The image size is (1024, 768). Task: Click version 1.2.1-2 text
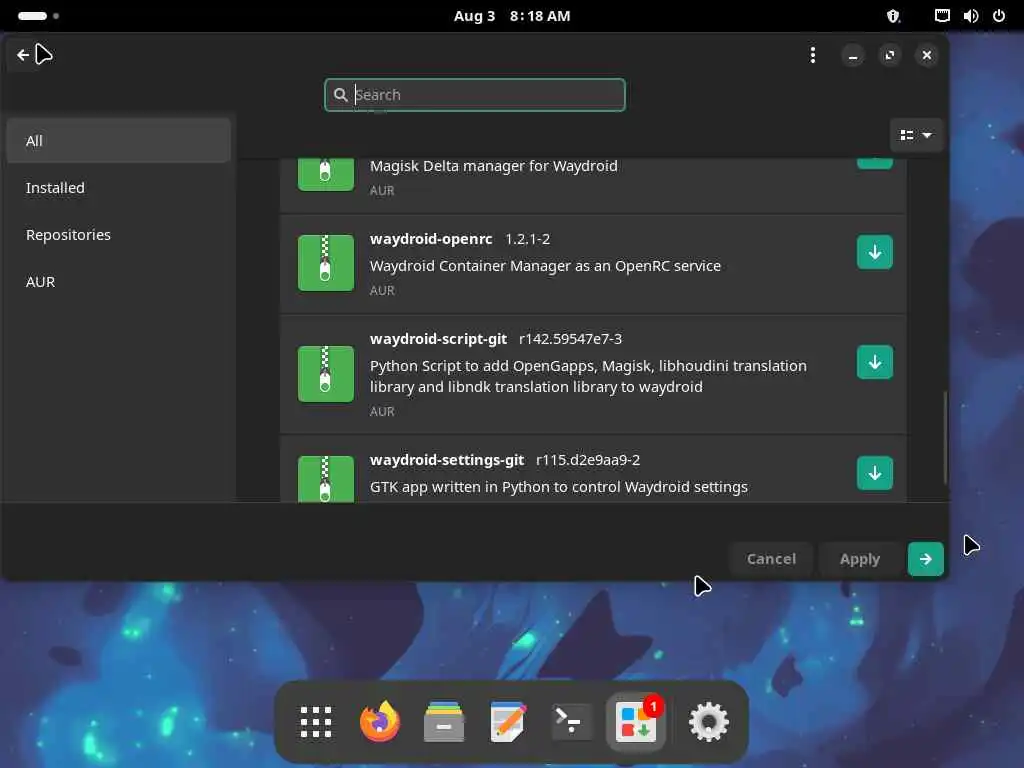pyautogui.click(x=528, y=239)
